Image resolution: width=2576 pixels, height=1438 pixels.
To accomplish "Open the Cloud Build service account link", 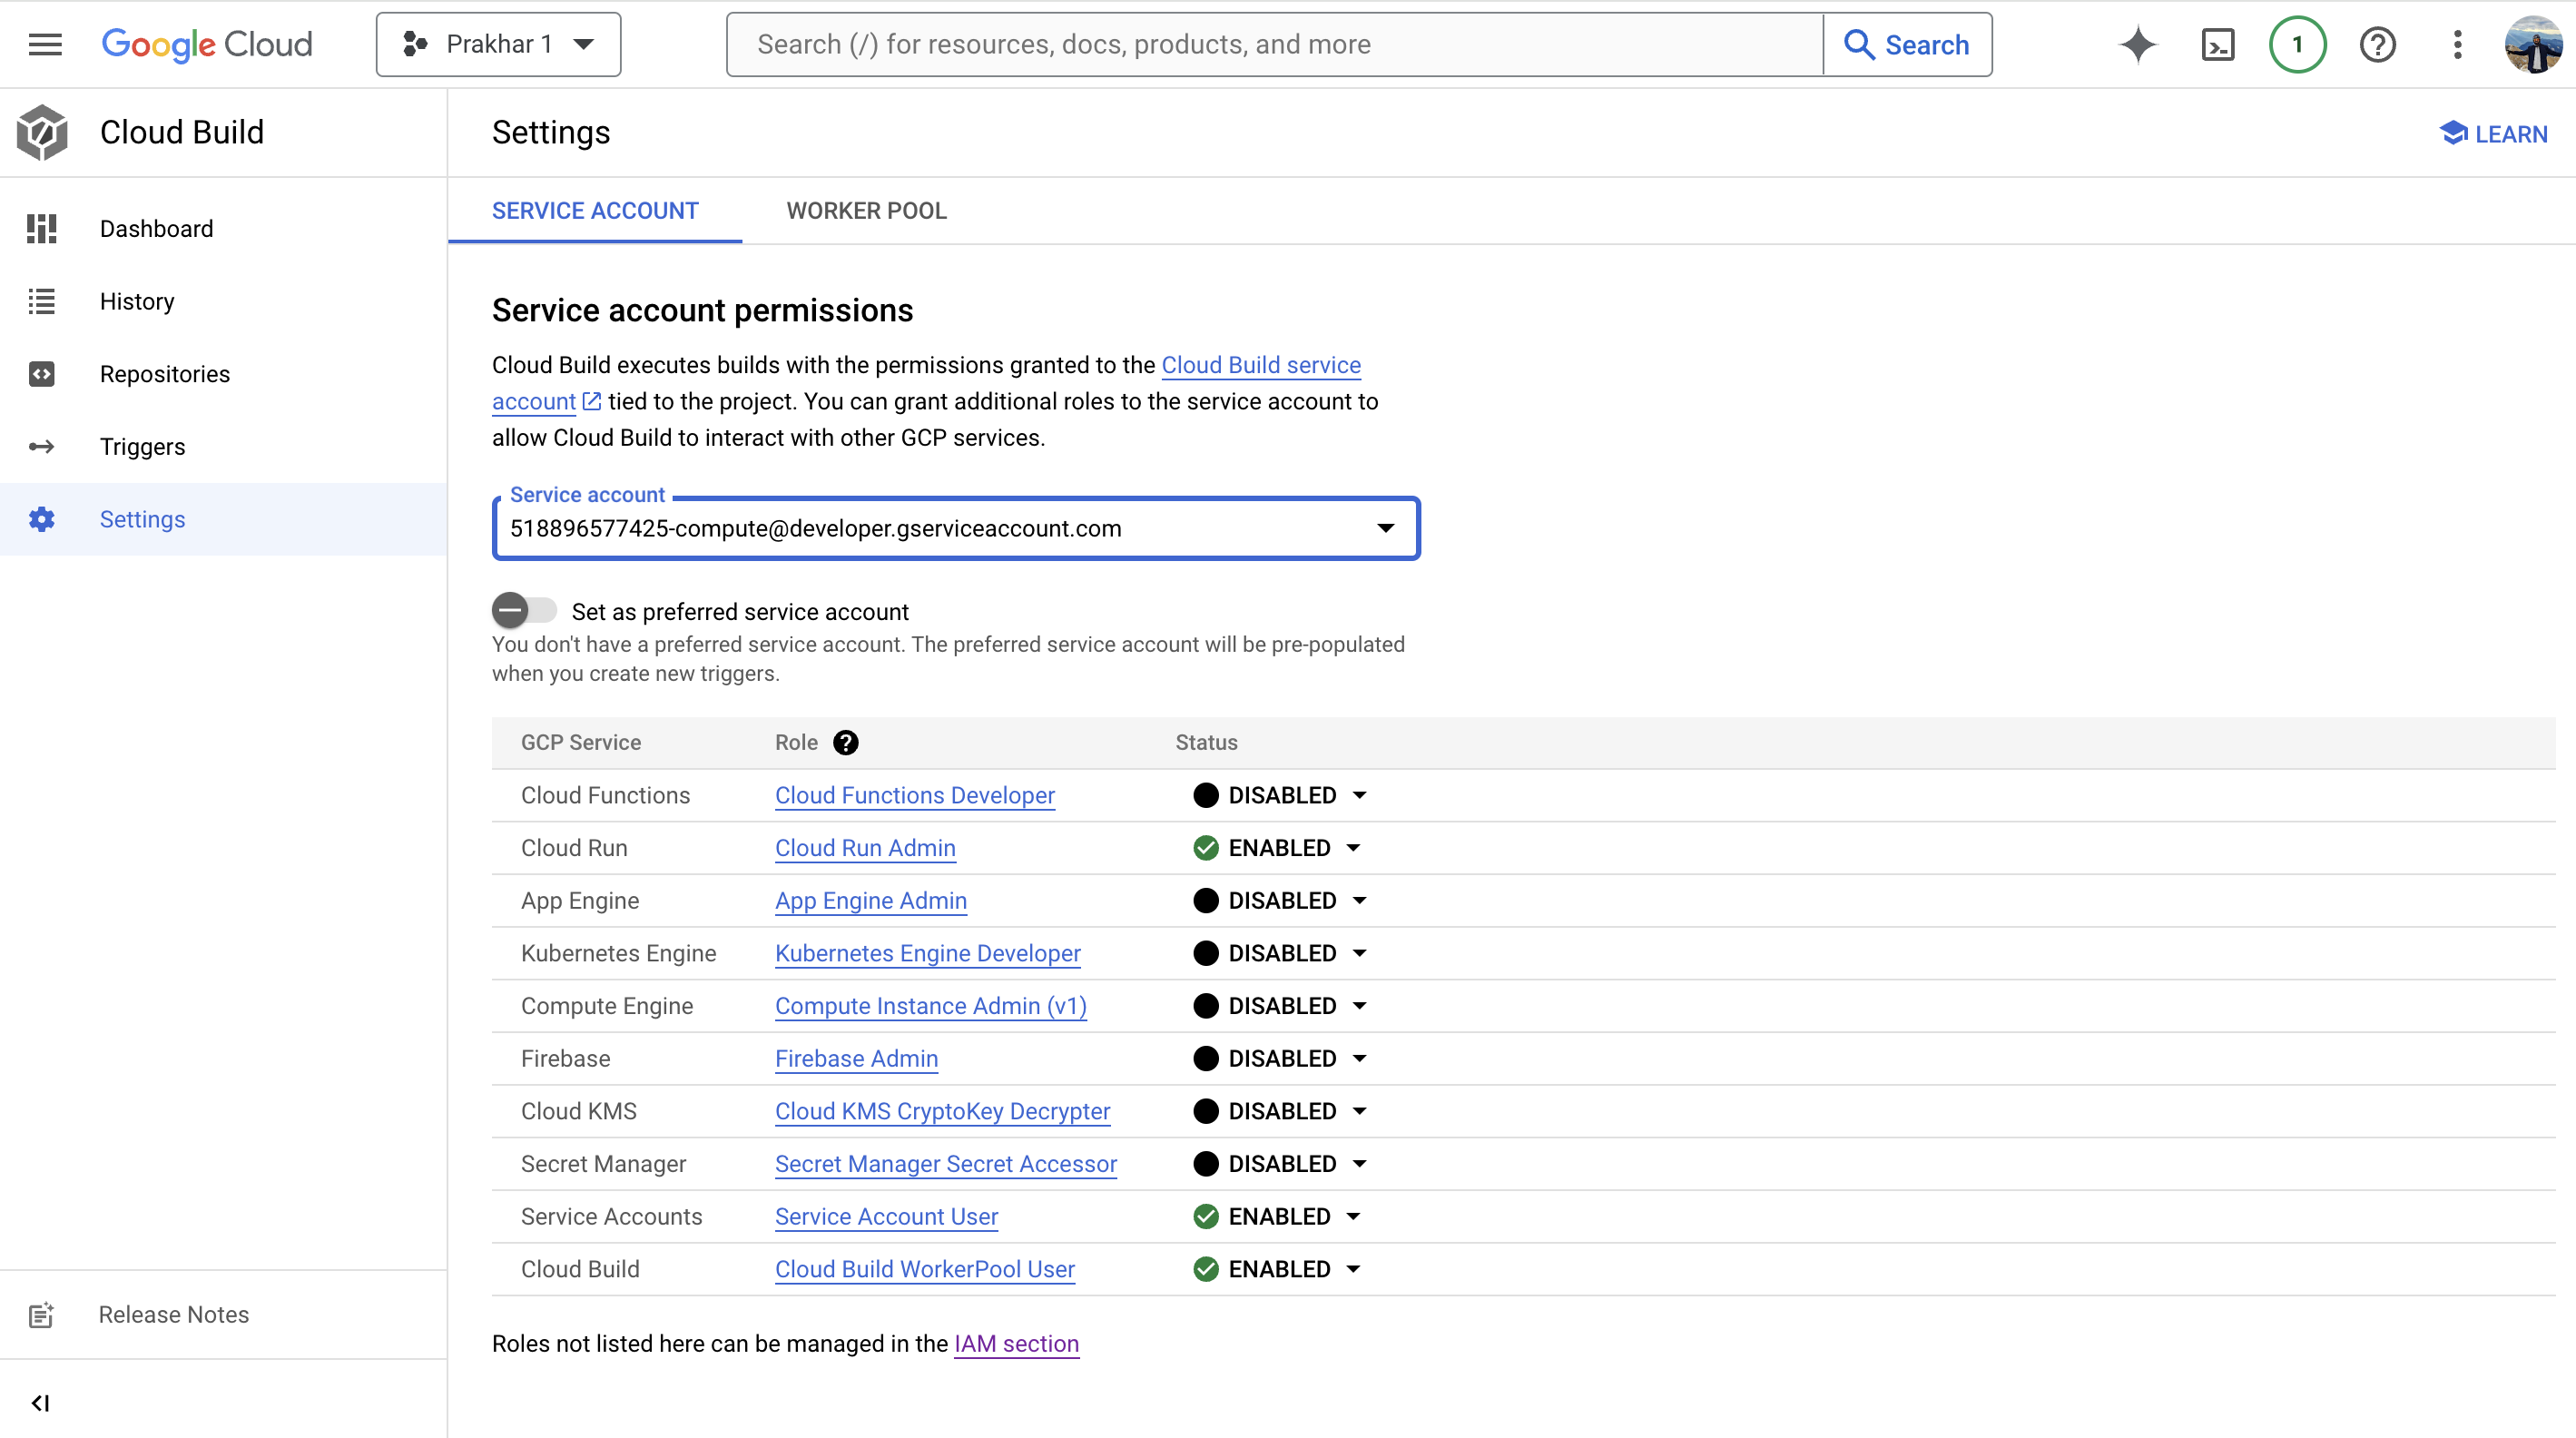I will pyautogui.click(x=1260, y=365).
